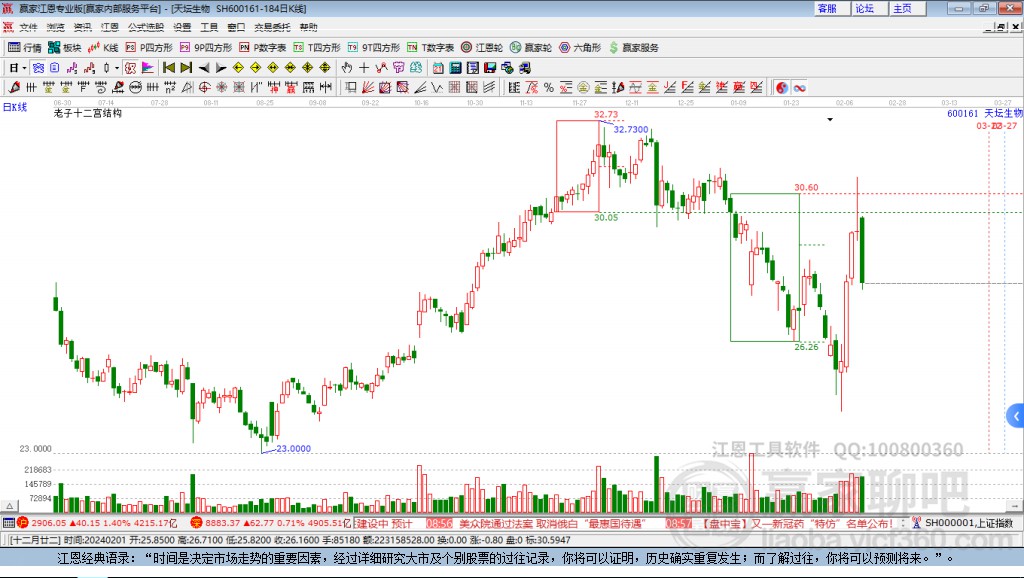Click the 客服 customer service button

(x=832, y=8)
